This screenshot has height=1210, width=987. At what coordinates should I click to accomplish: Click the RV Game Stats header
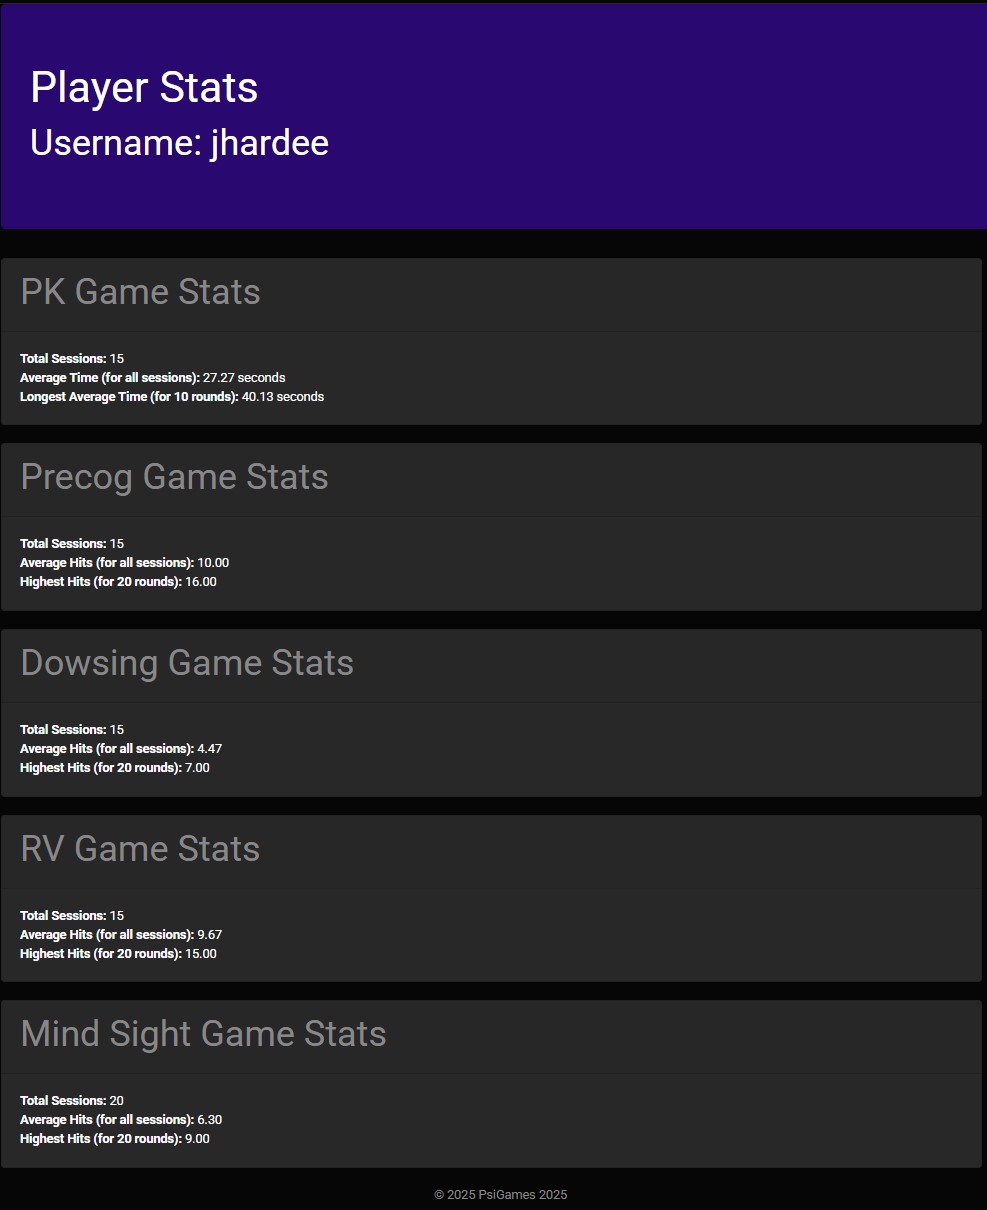click(x=140, y=849)
